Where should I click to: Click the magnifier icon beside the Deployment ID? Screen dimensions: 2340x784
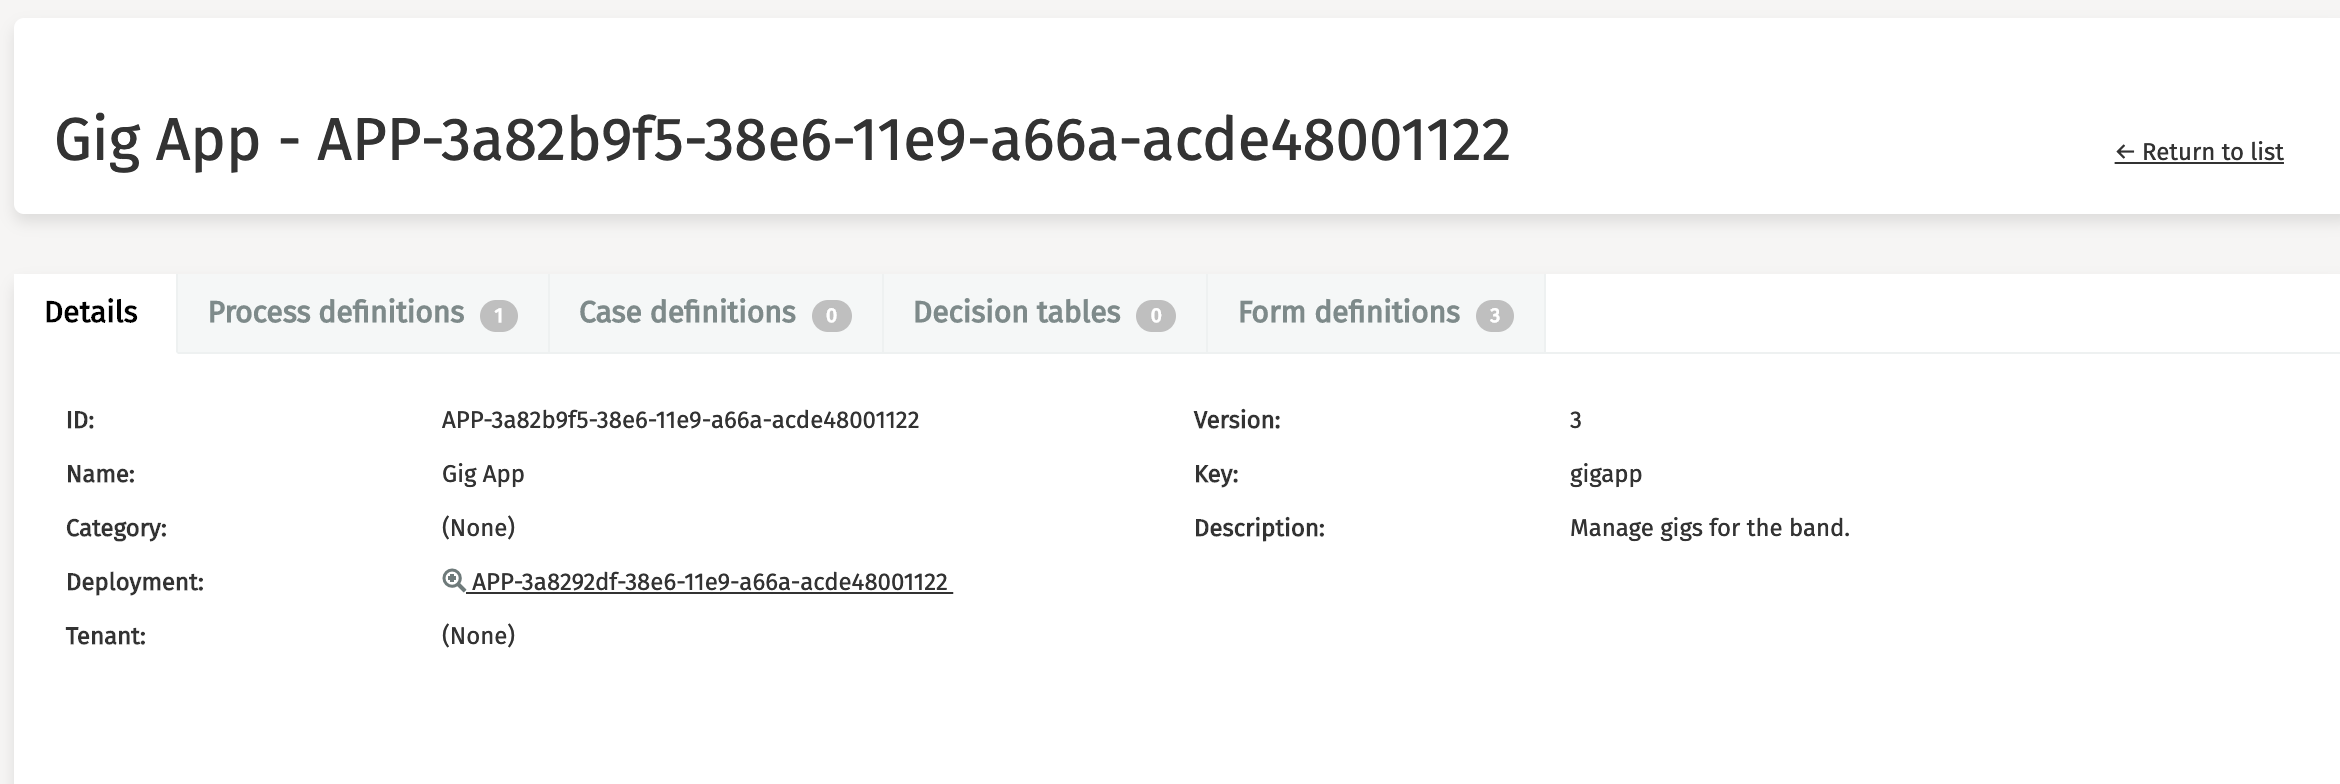[453, 580]
